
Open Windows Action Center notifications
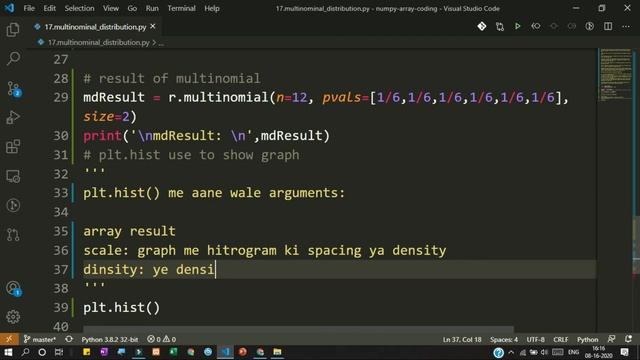(x=625, y=352)
